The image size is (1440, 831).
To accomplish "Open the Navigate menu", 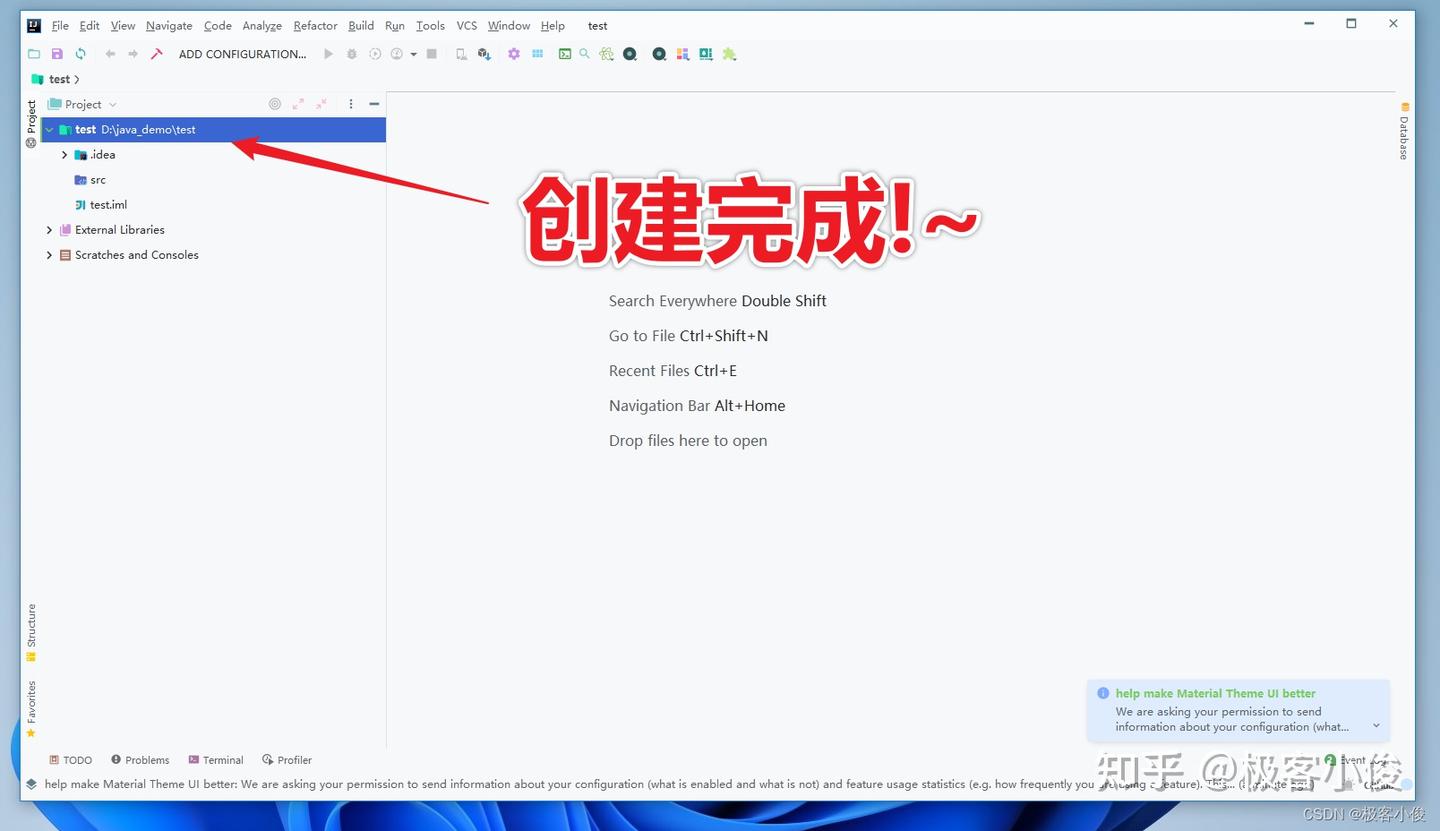I will click(x=168, y=25).
